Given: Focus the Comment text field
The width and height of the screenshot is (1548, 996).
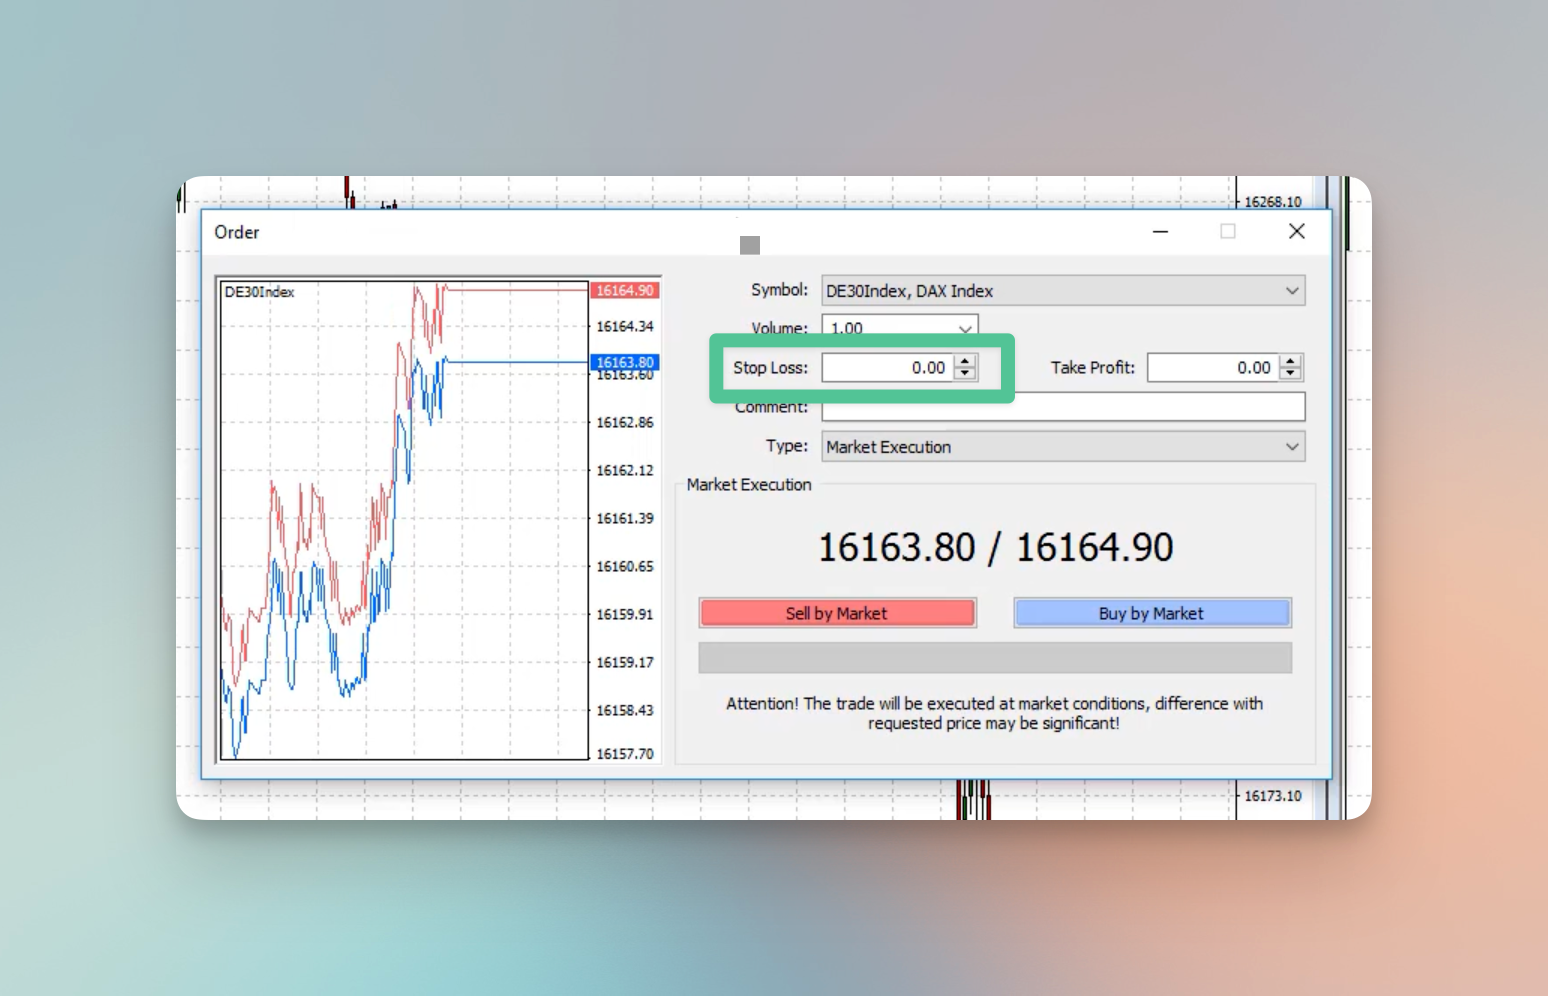Looking at the screenshot, I should pos(1062,407).
